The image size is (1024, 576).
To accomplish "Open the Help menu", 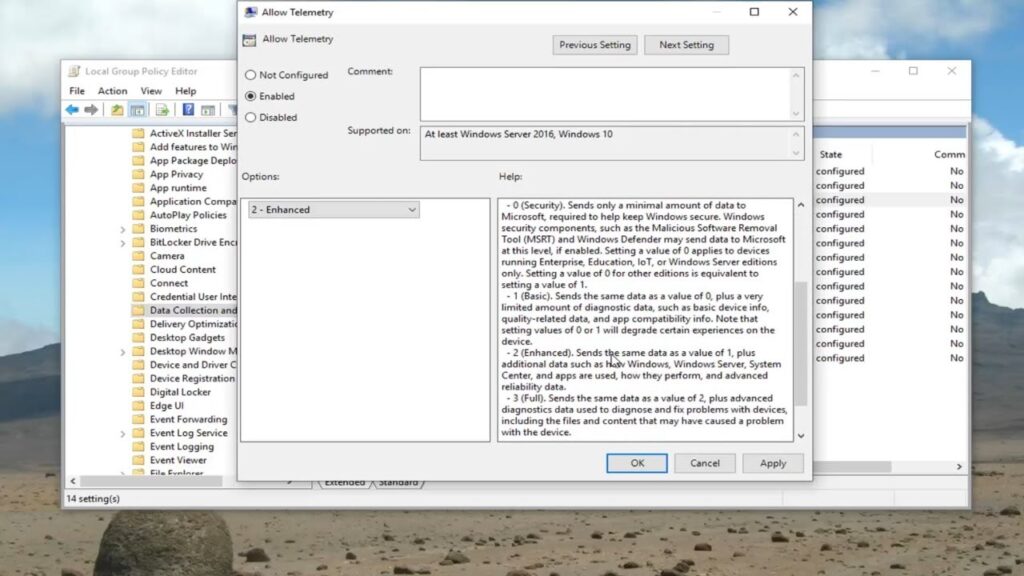I will (185, 91).
